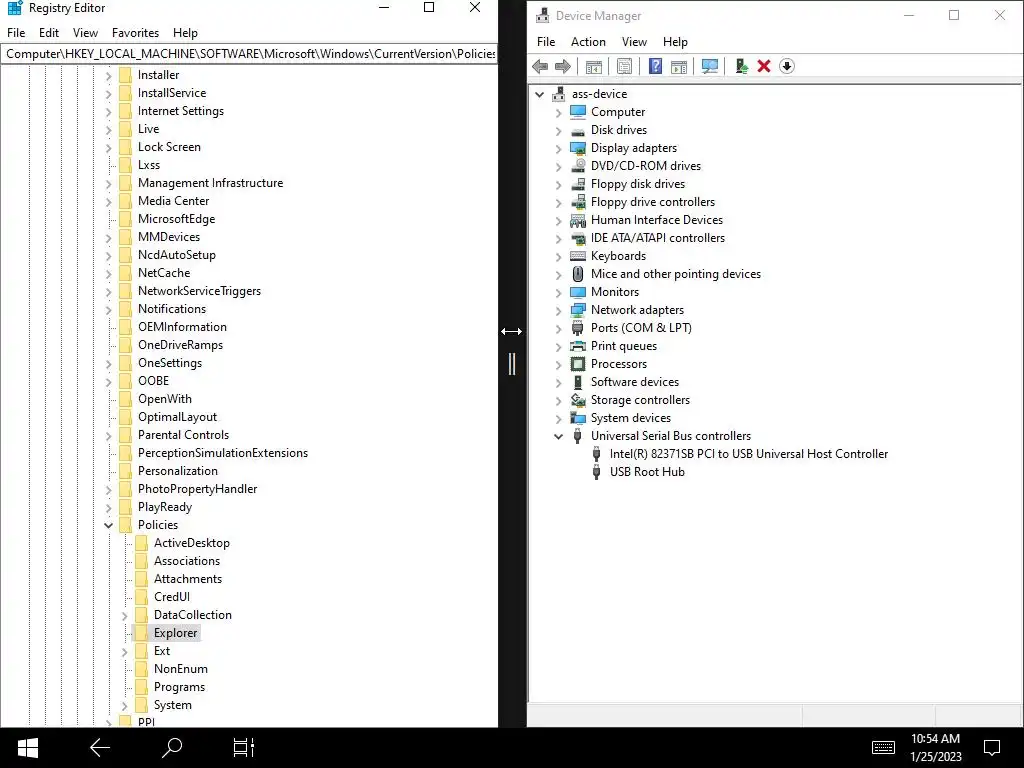
Task: Click the snap divider handle between windows
Action: tap(512, 364)
